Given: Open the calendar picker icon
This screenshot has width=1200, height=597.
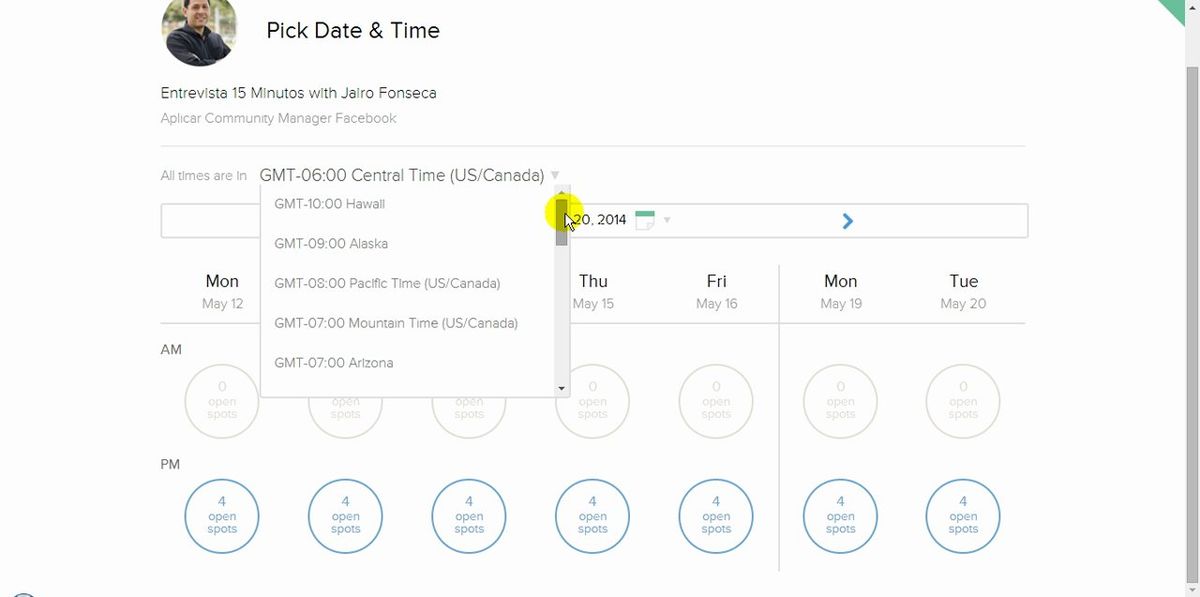Looking at the screenshot, I should 646,219.
